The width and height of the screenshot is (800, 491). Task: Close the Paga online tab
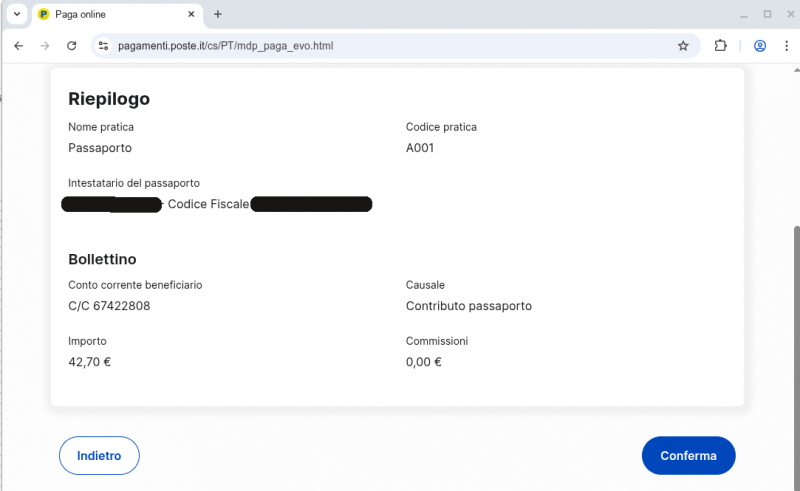click(187, 14)
